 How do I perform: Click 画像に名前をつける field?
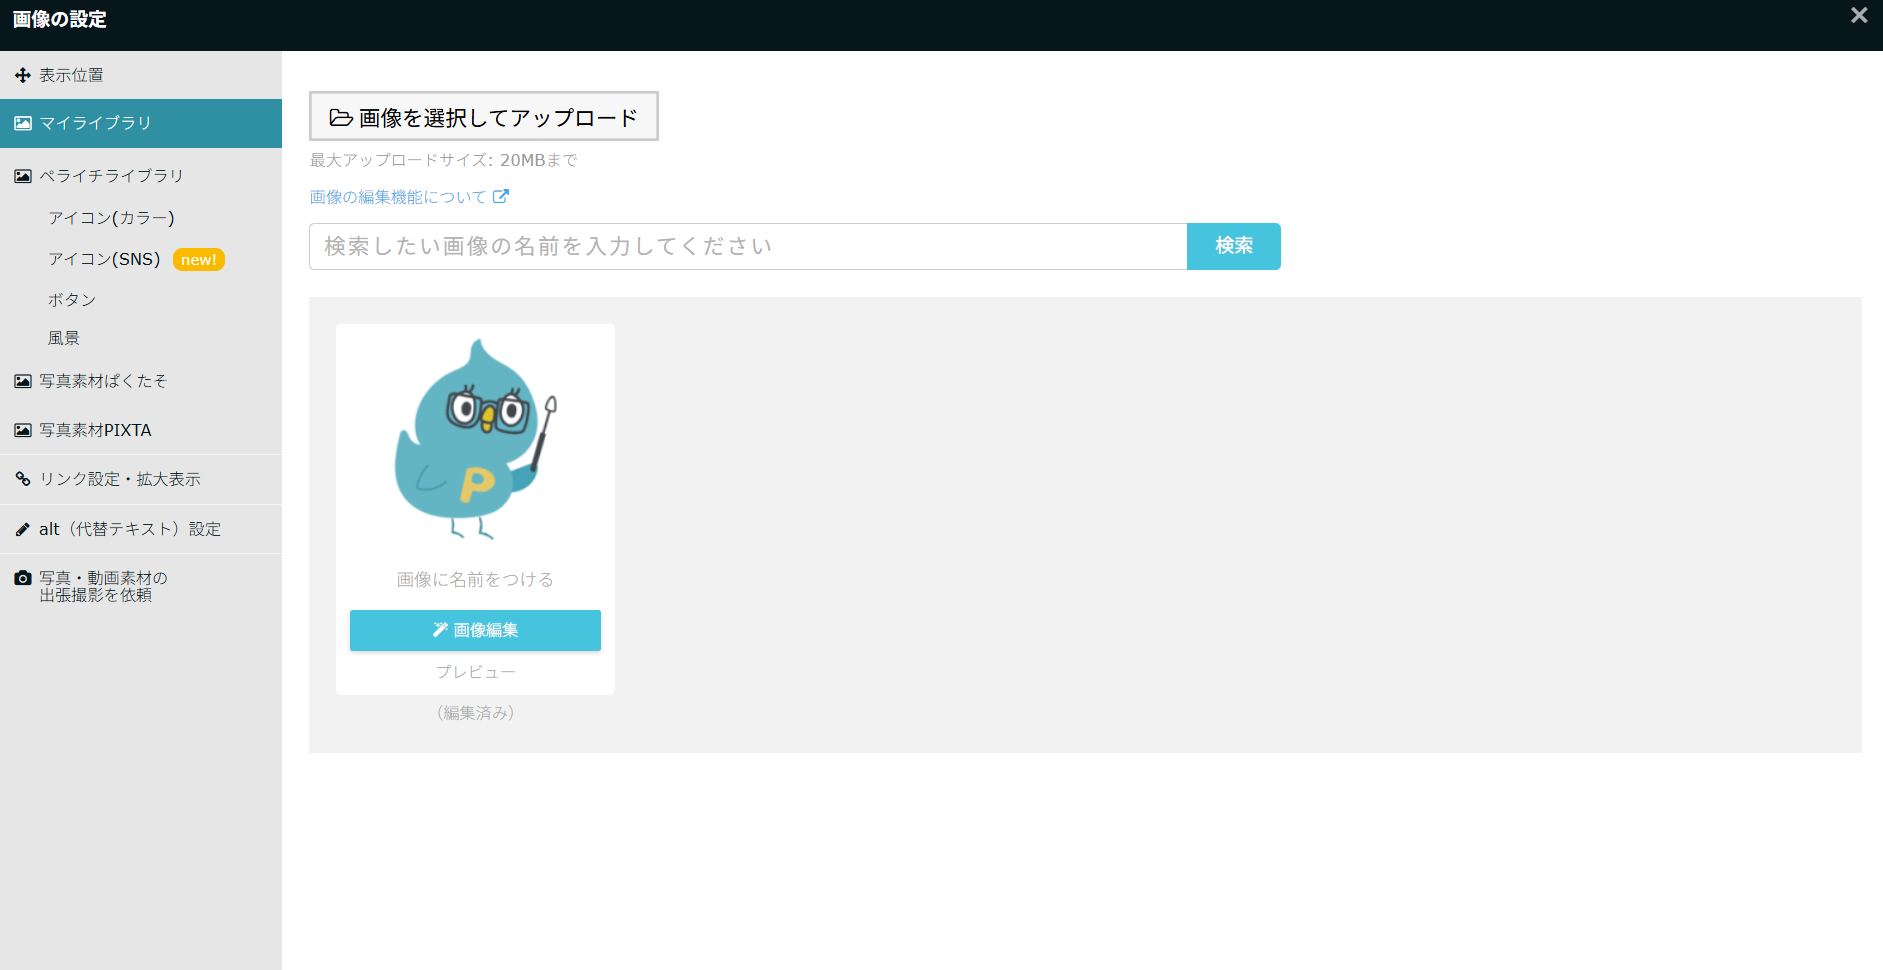[475, 580]
